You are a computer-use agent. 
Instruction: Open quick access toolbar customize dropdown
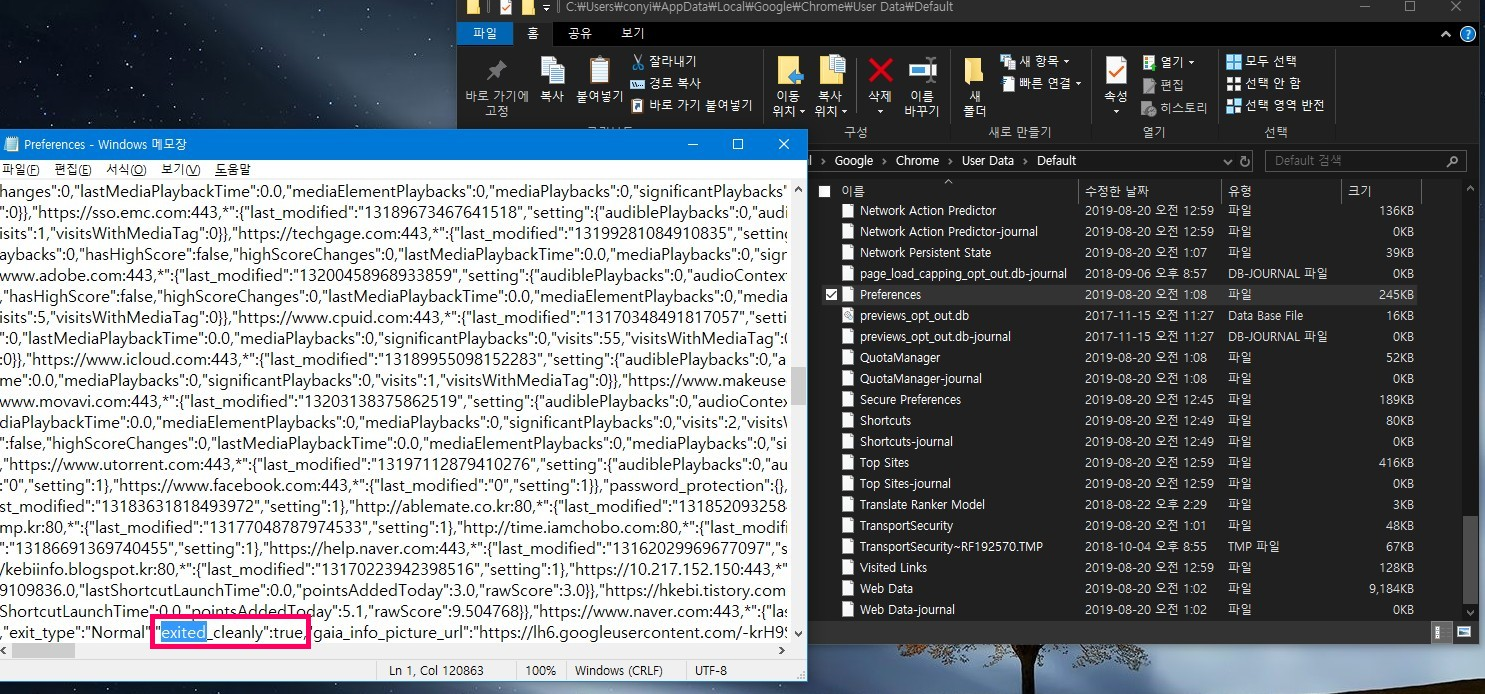pyautogui.click(x=546, y=7)
